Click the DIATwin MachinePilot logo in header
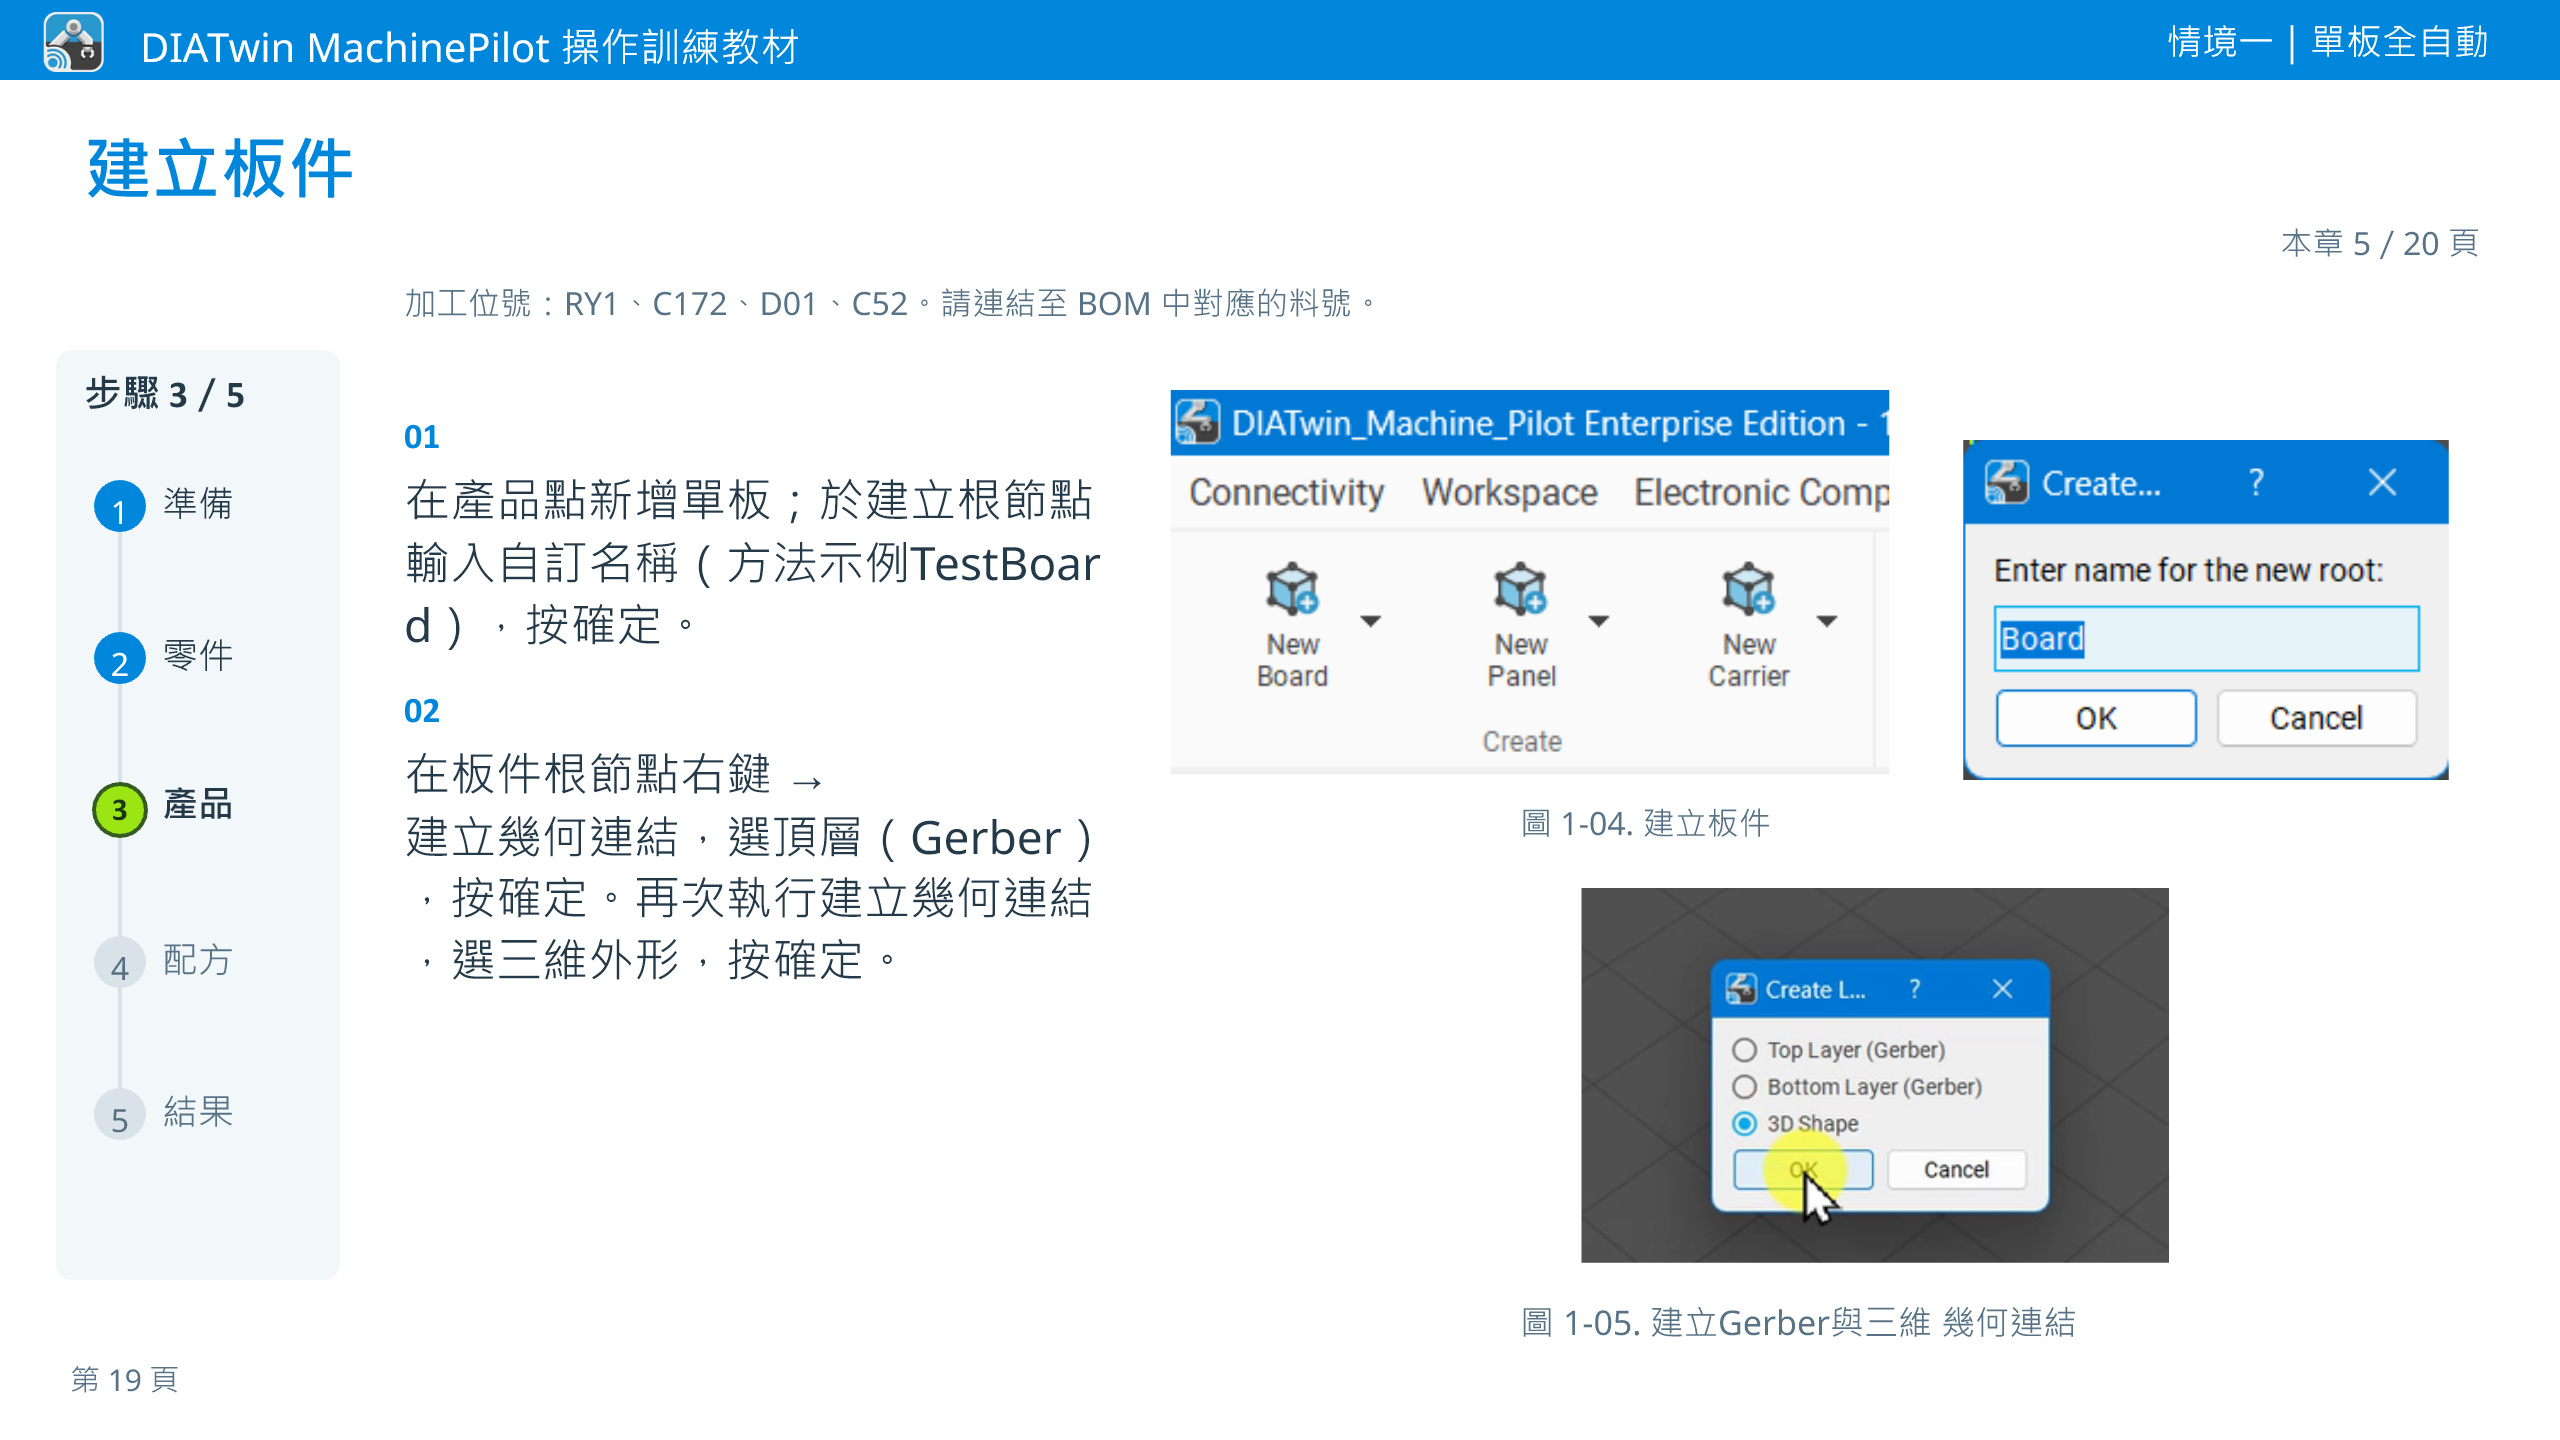This screenshot has height=1440, width=2560. click(73, 42)
